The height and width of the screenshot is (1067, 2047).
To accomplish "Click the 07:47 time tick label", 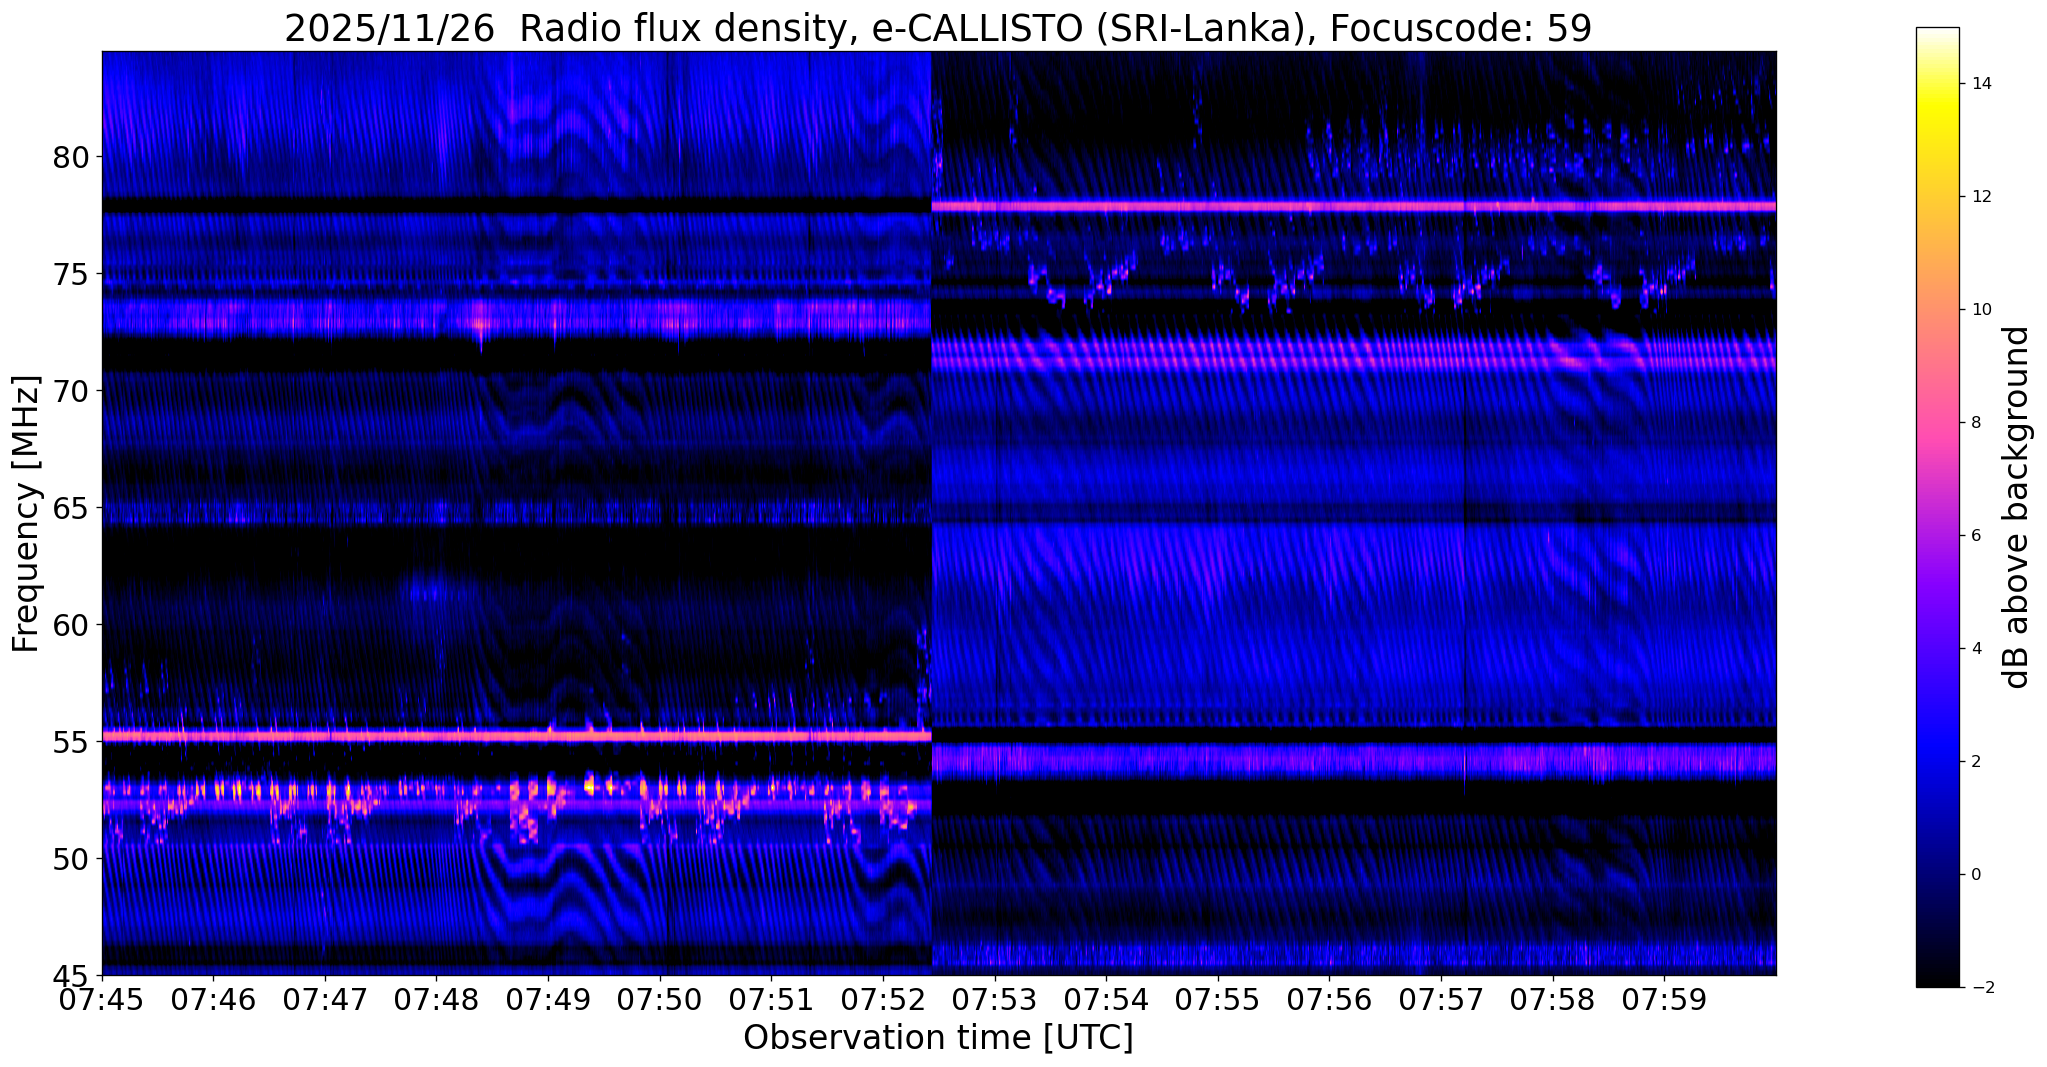I will [x=325, y=999].
